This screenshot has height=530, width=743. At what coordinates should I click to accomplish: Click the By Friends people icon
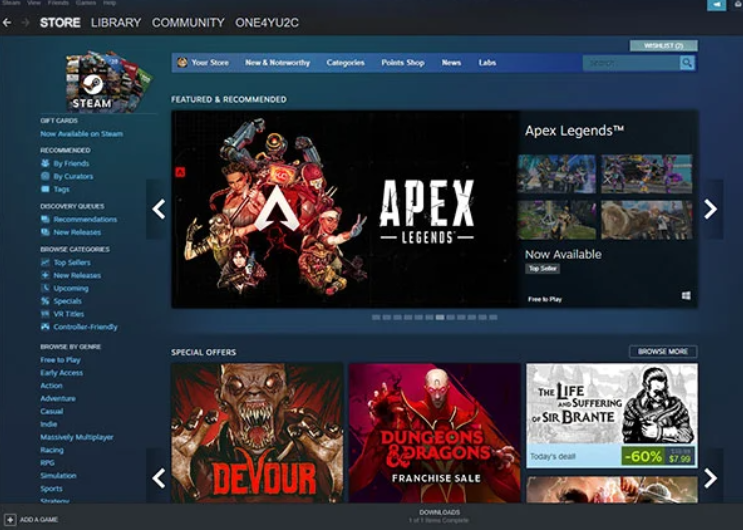click(x=45, y=163)
